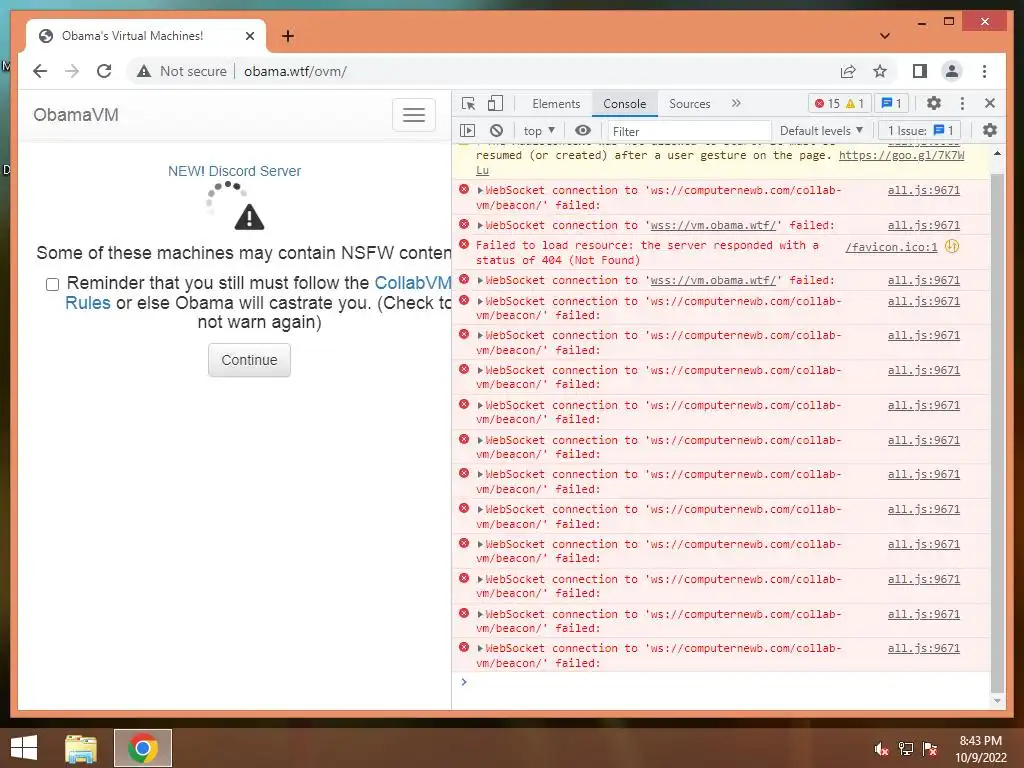Close Obama's Virtual Machines tab
The height and width of the screenshot is (768, 1024).
[249, 36]
